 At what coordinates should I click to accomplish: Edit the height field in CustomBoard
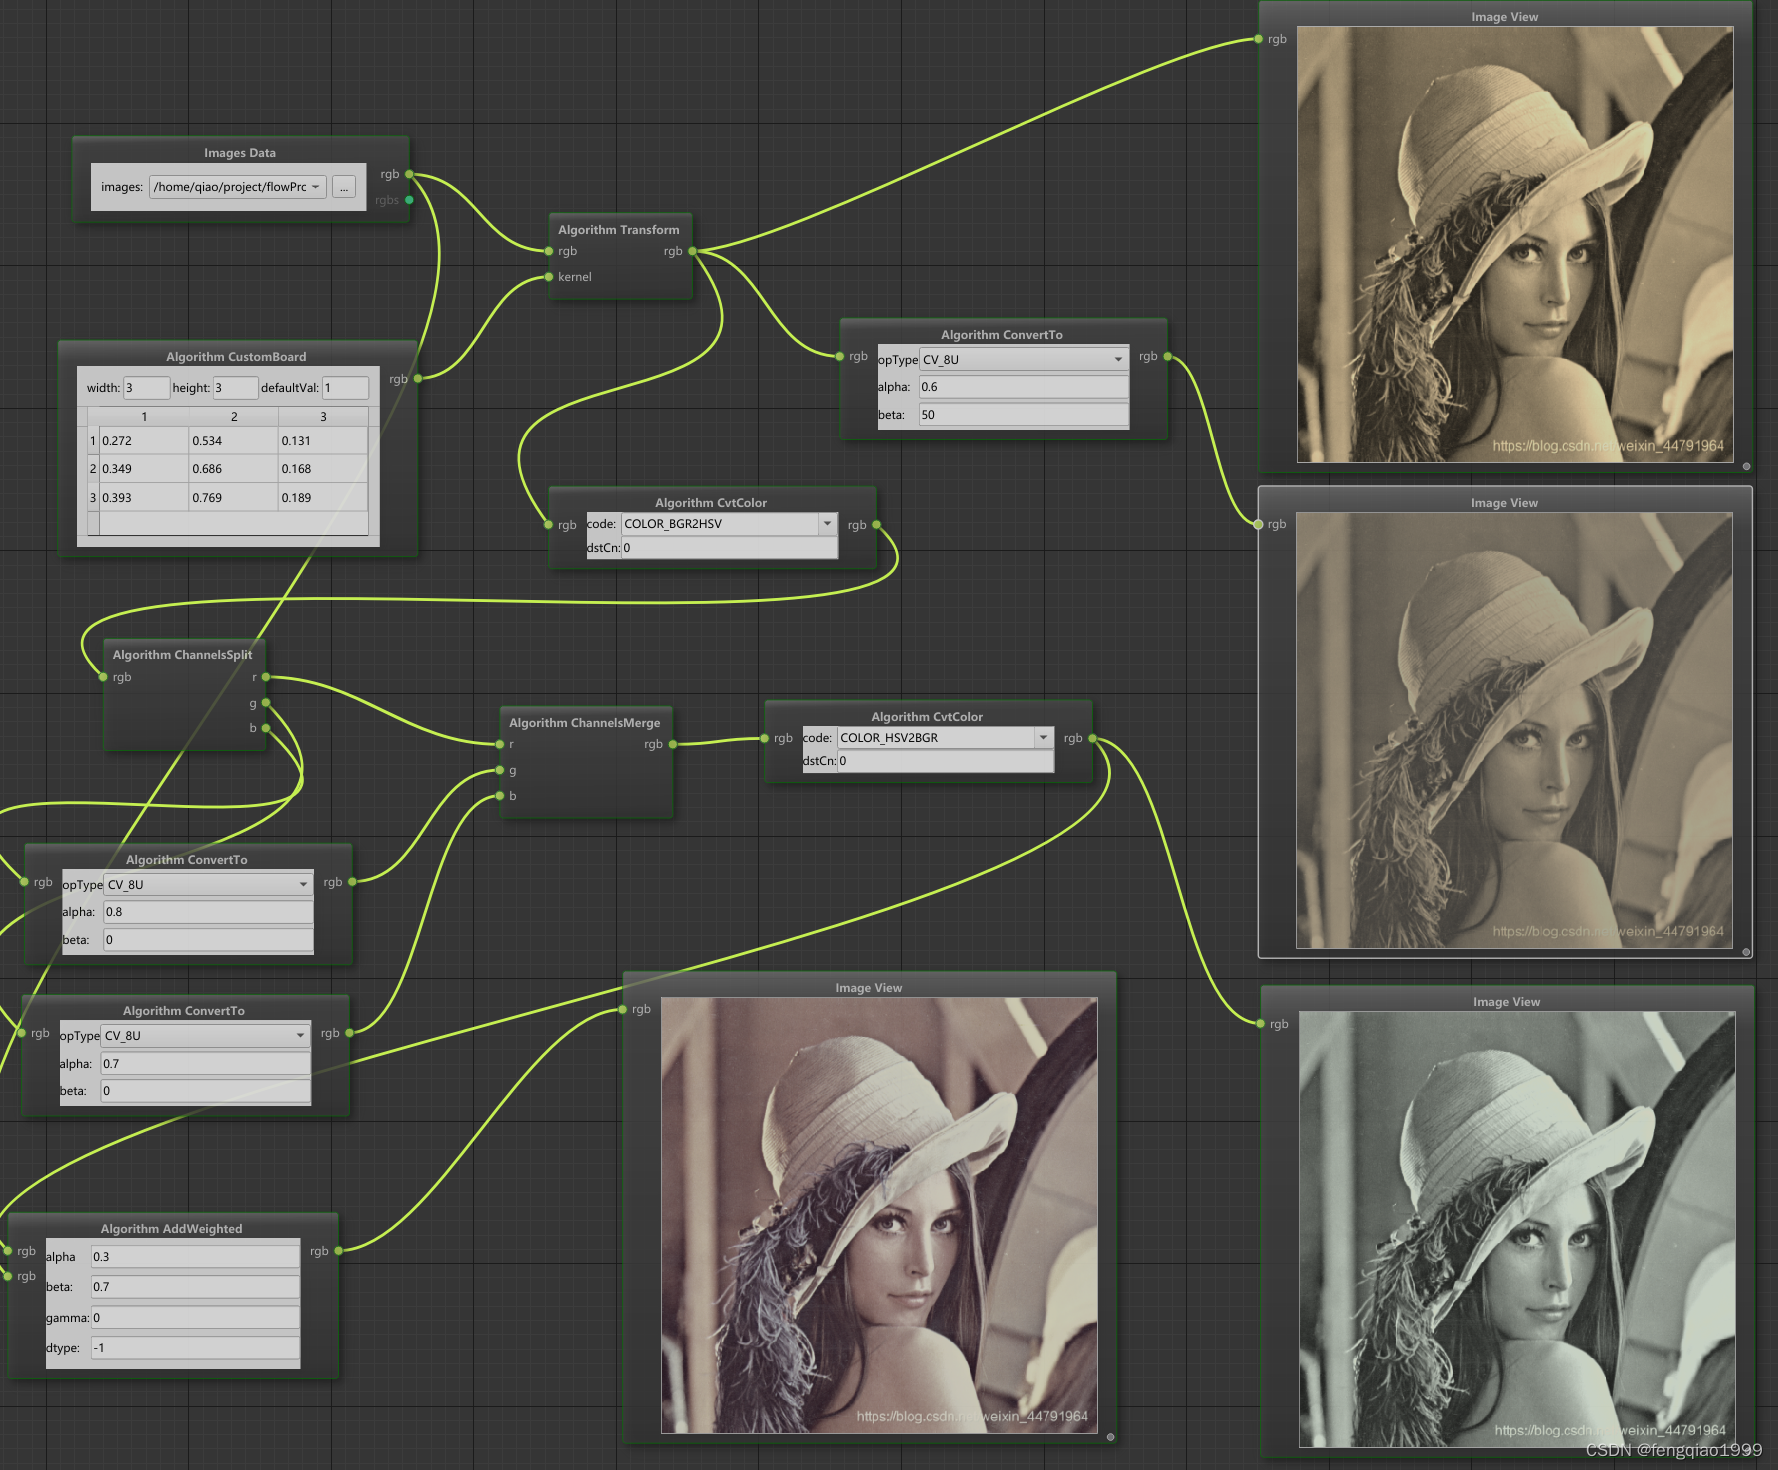[235, 388]
